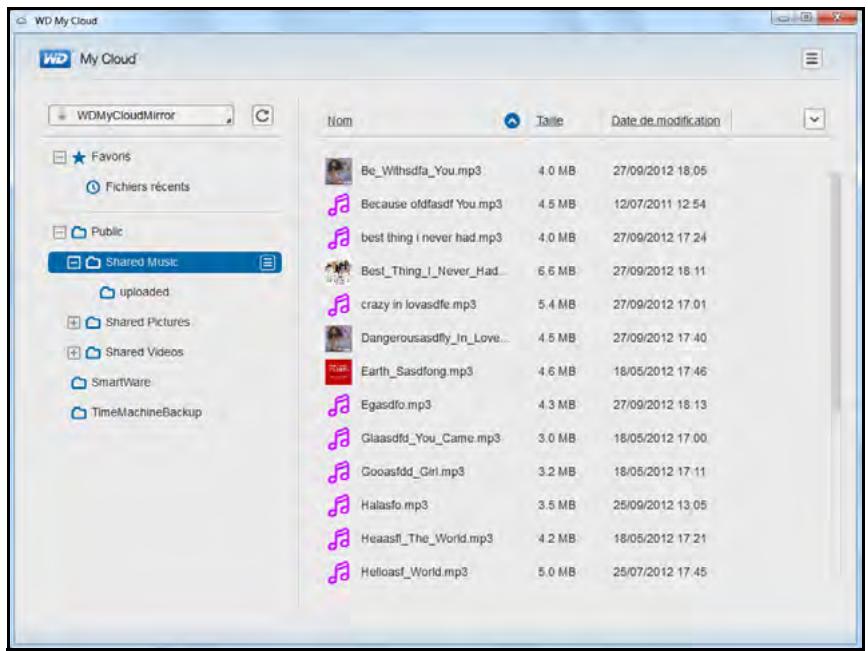Click the 6.6 MB size of Best_Thing_I_Never_Had
Screen dimensions: 868x651
point(556,271)
